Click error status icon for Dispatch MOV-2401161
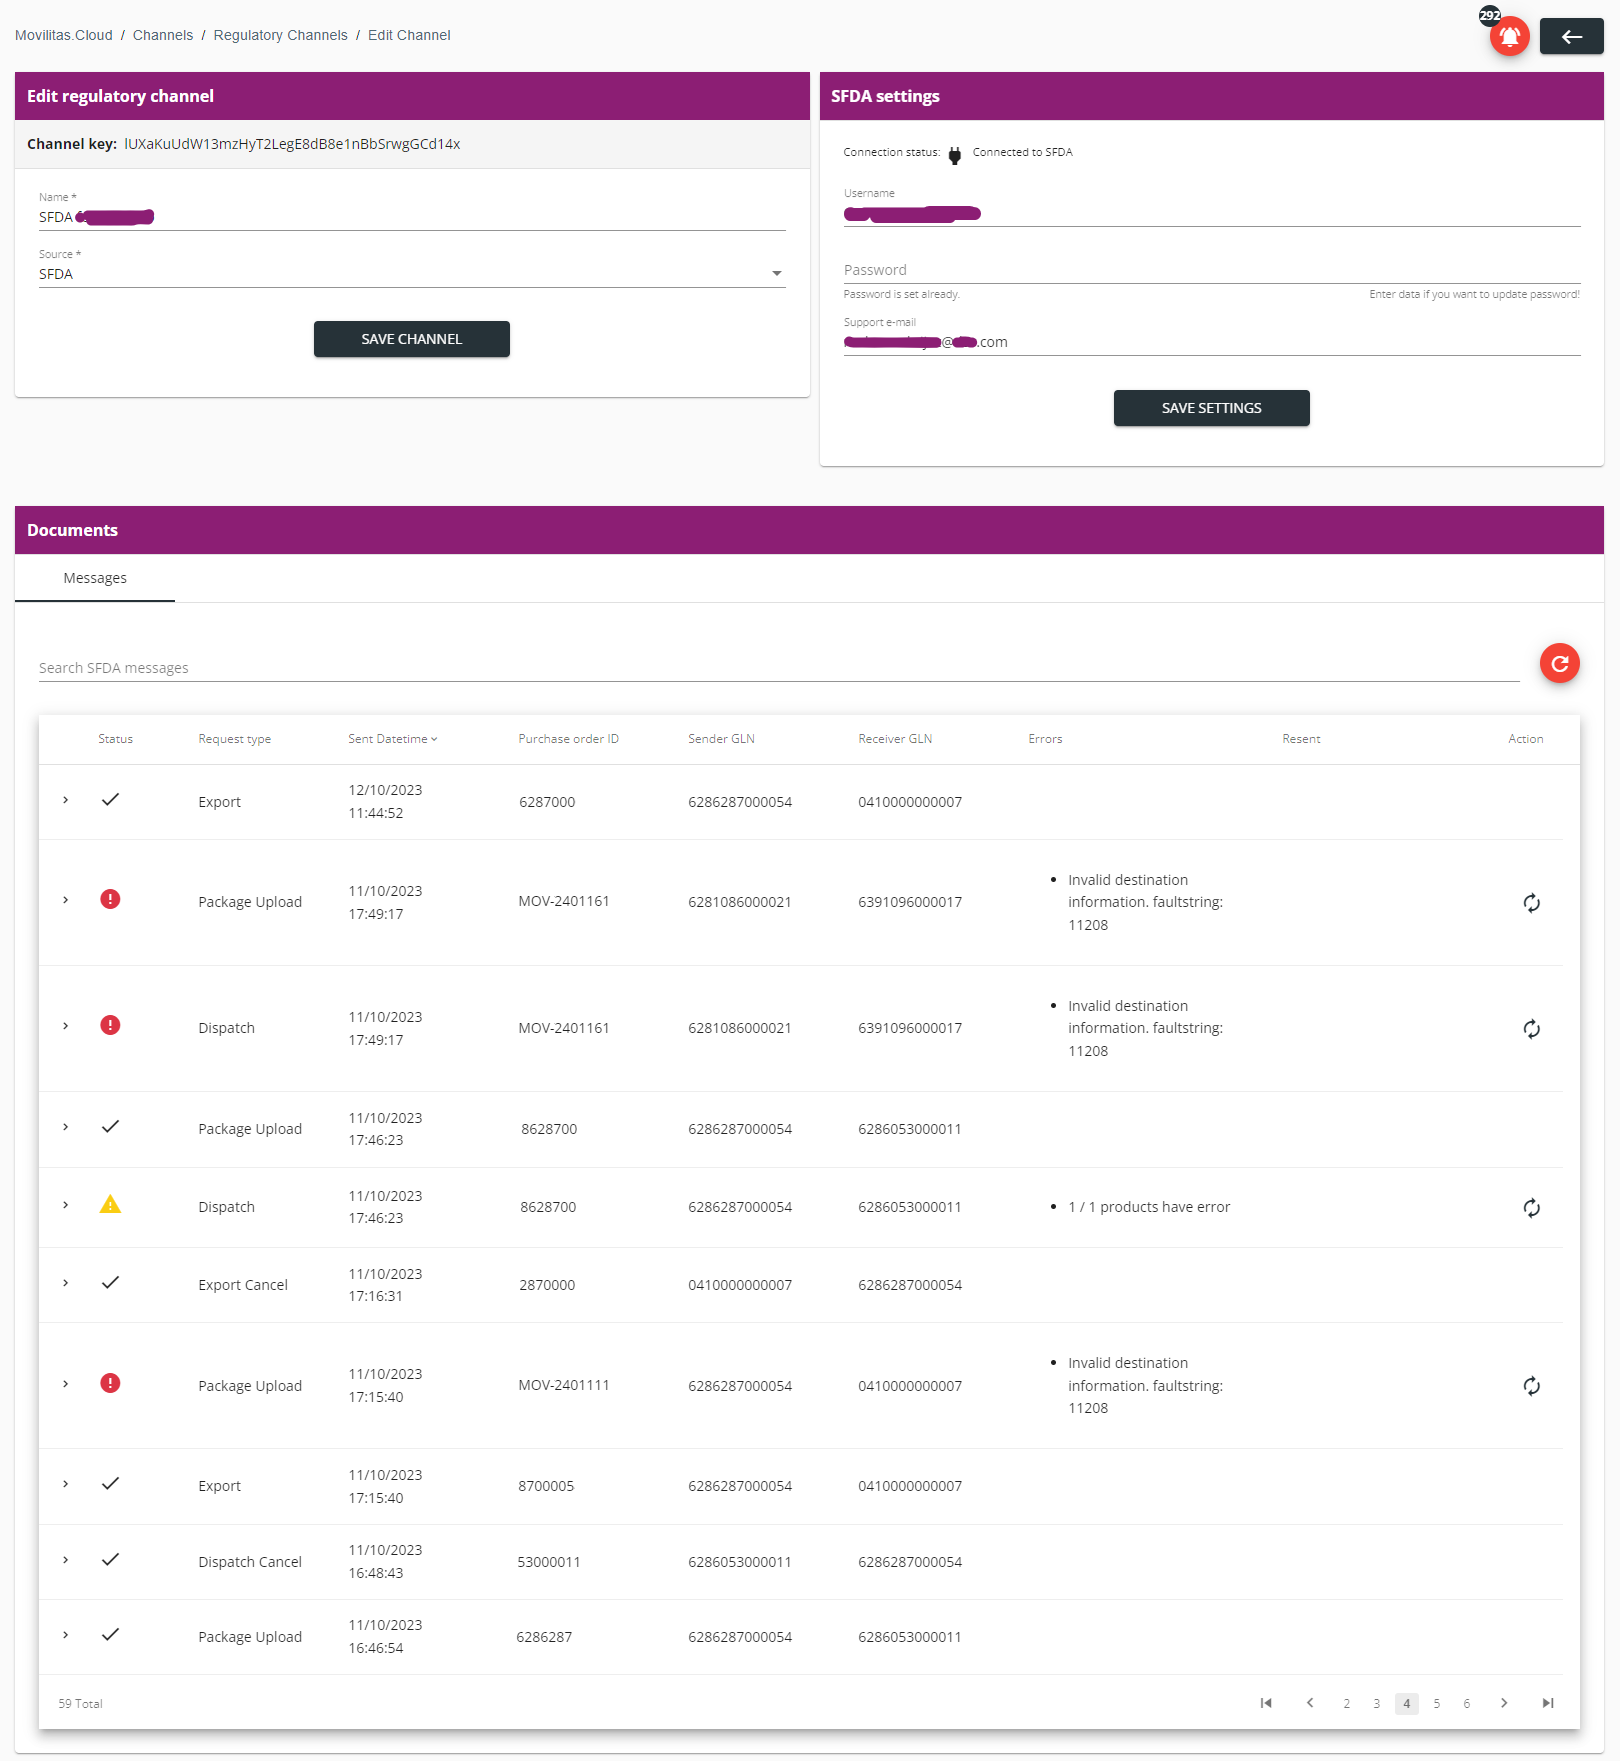This screenshot has width=1620, height=1761. click(110, 1025)
